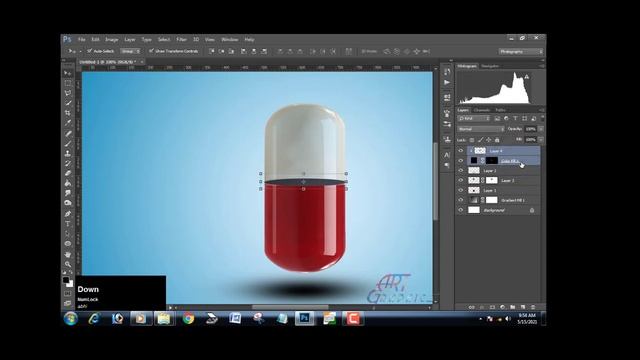Click Add layer mask icon at panel bottom
The image size is (640, 360).
[492, 307]
